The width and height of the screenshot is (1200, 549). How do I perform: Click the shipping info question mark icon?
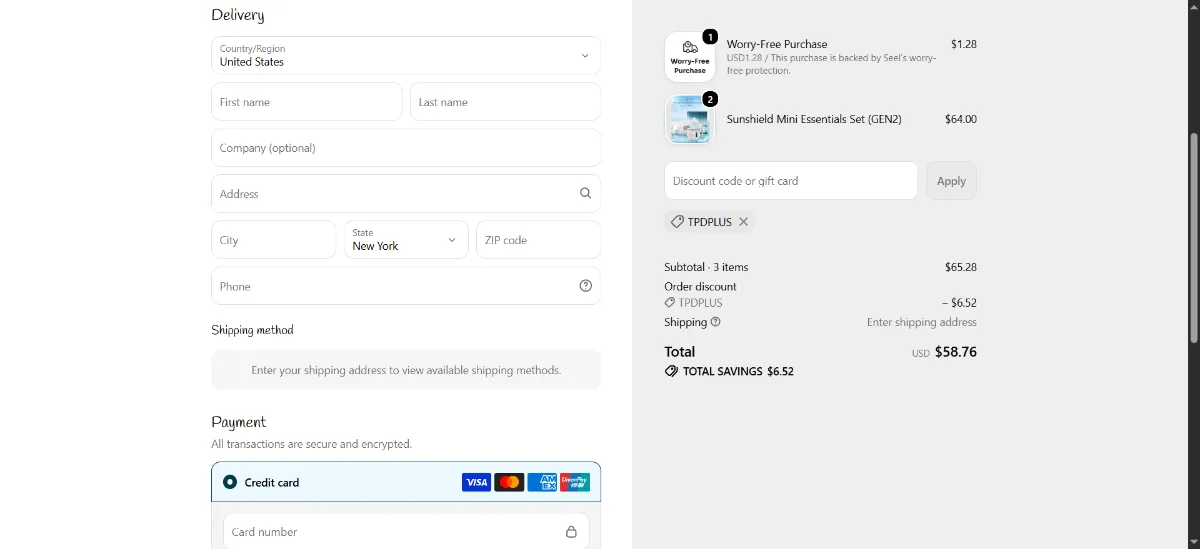click(715, 322)
